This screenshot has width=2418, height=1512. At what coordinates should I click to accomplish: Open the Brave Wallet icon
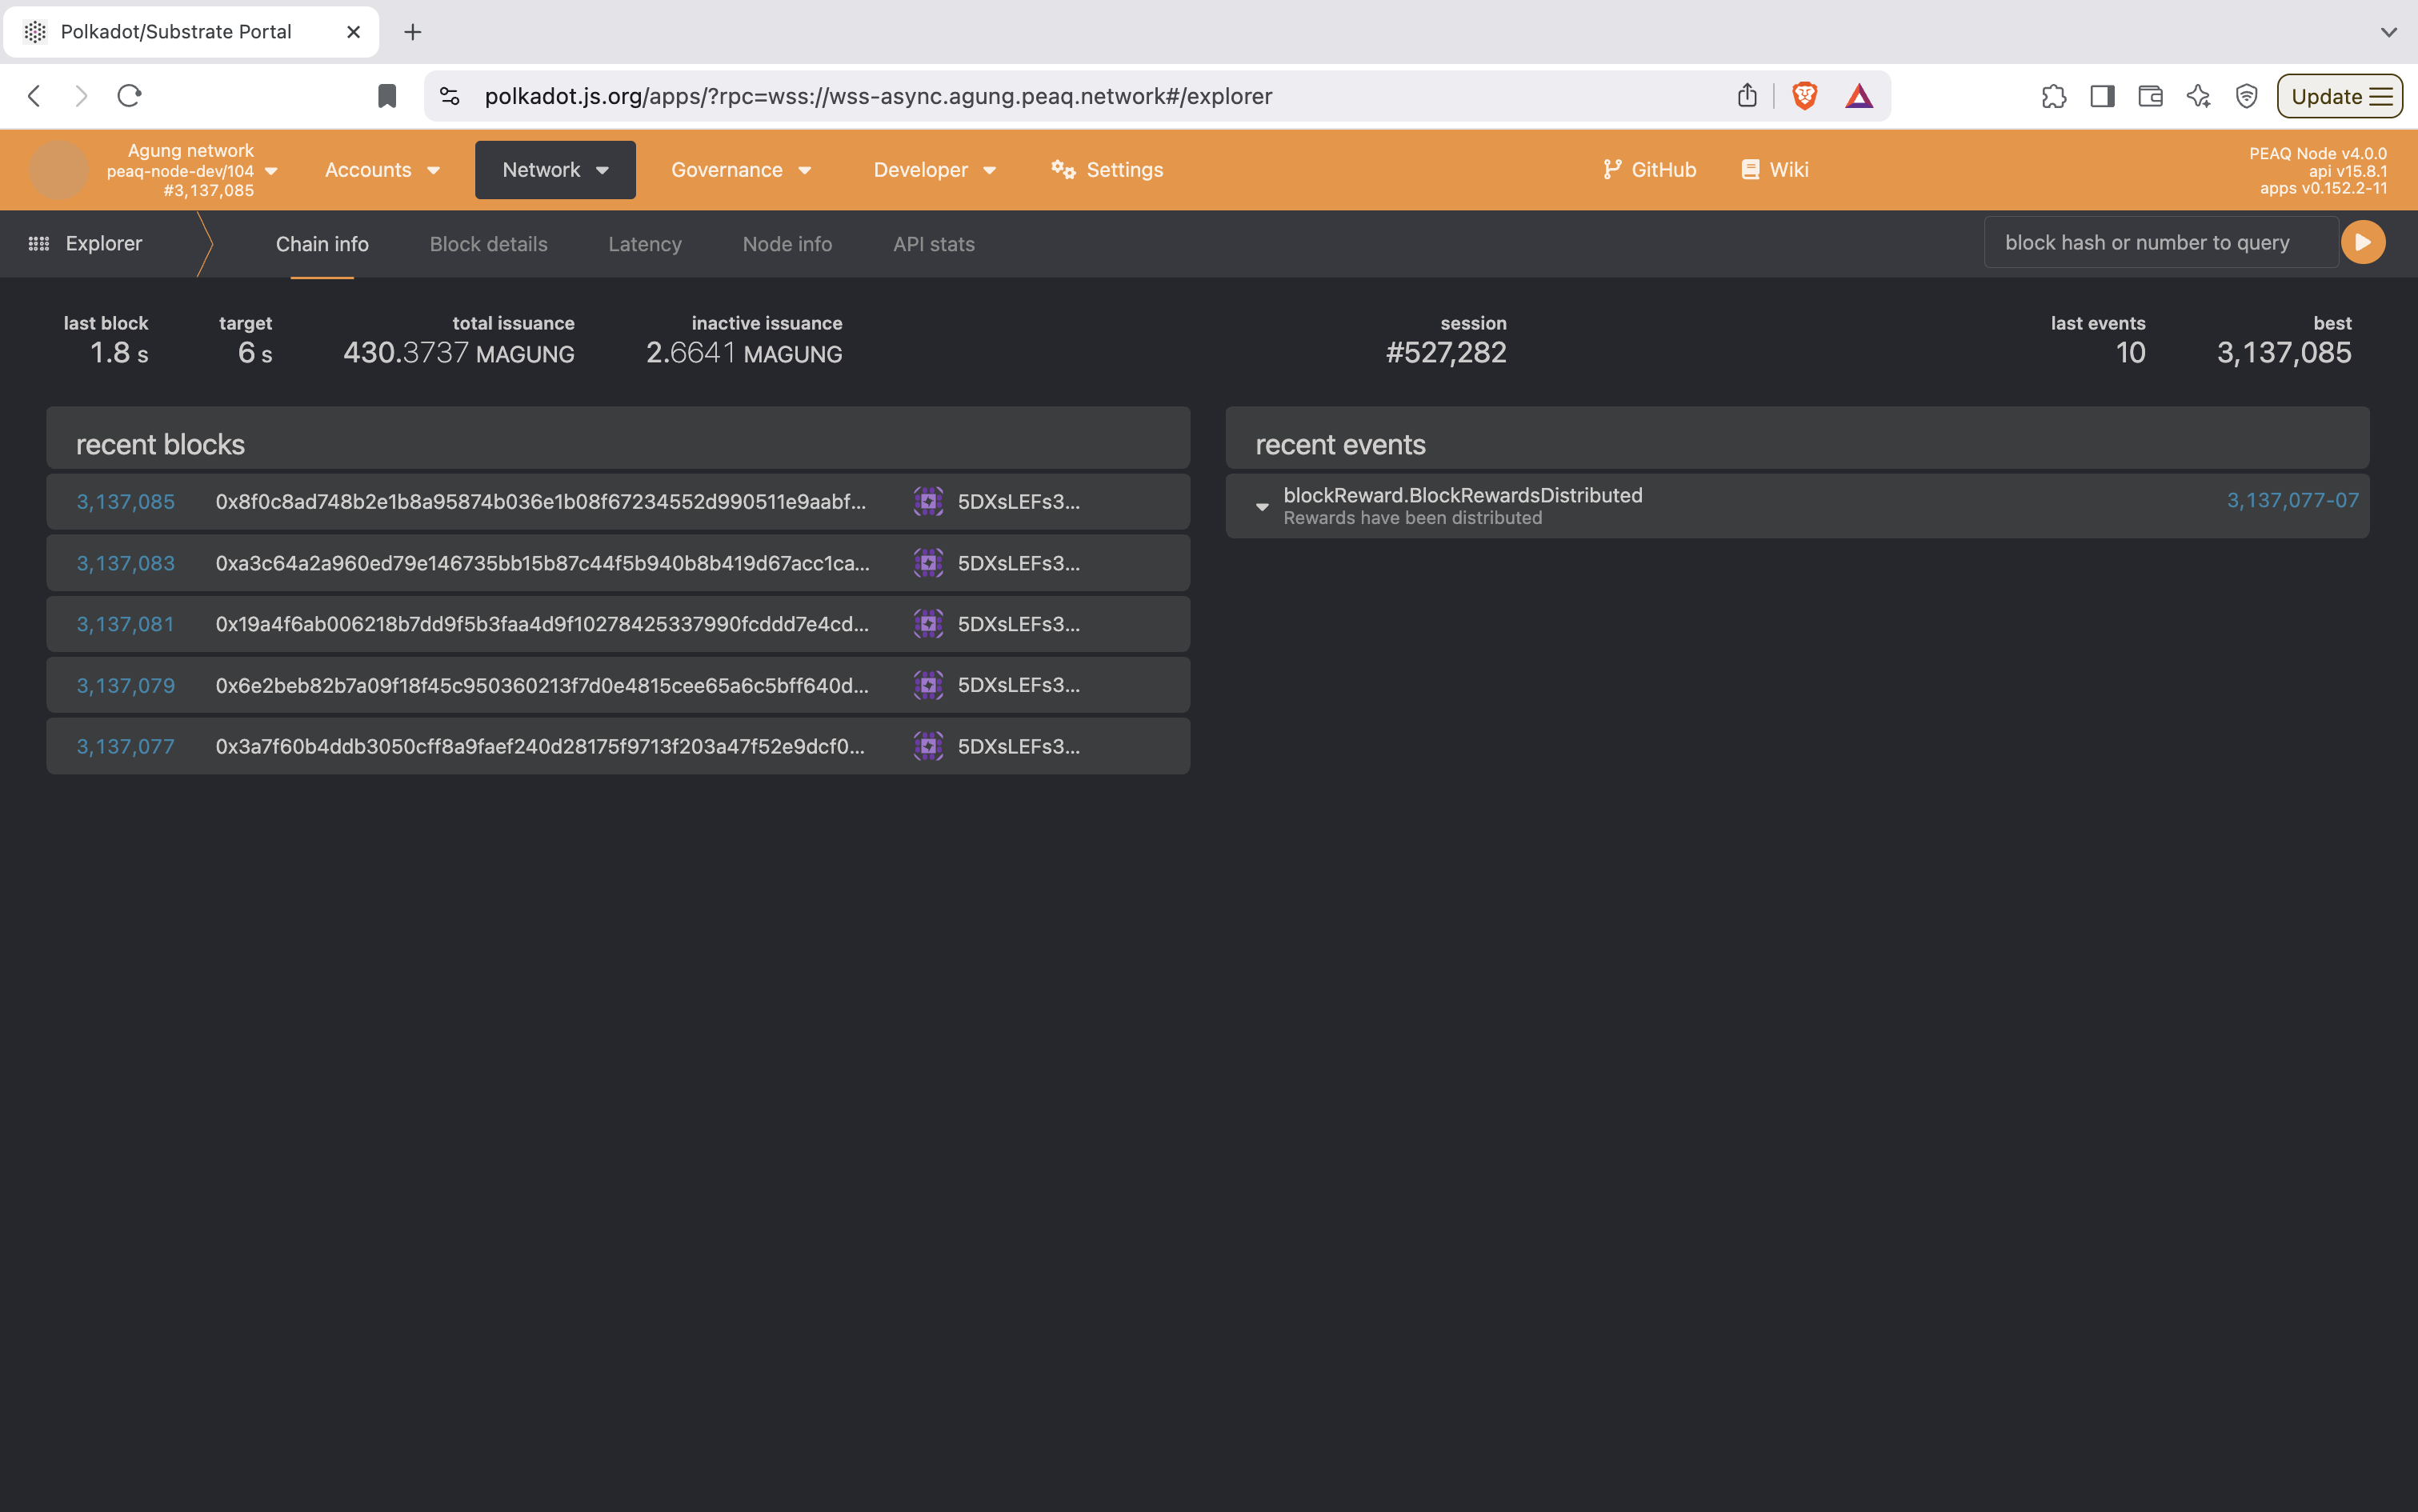2150,96
